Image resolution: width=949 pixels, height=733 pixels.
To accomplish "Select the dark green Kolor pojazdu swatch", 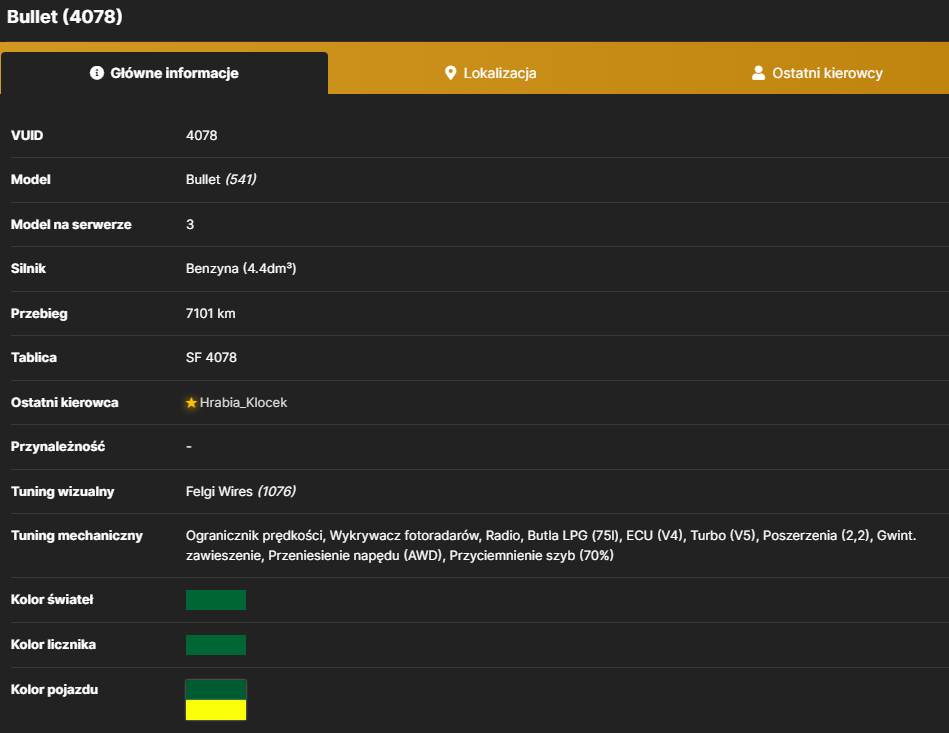I will (216, 690).
